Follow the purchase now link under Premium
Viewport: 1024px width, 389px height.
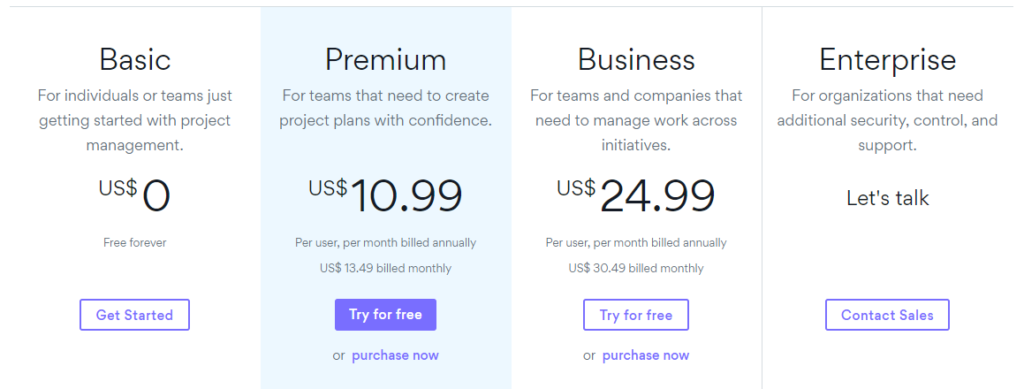tap(395, 355)
